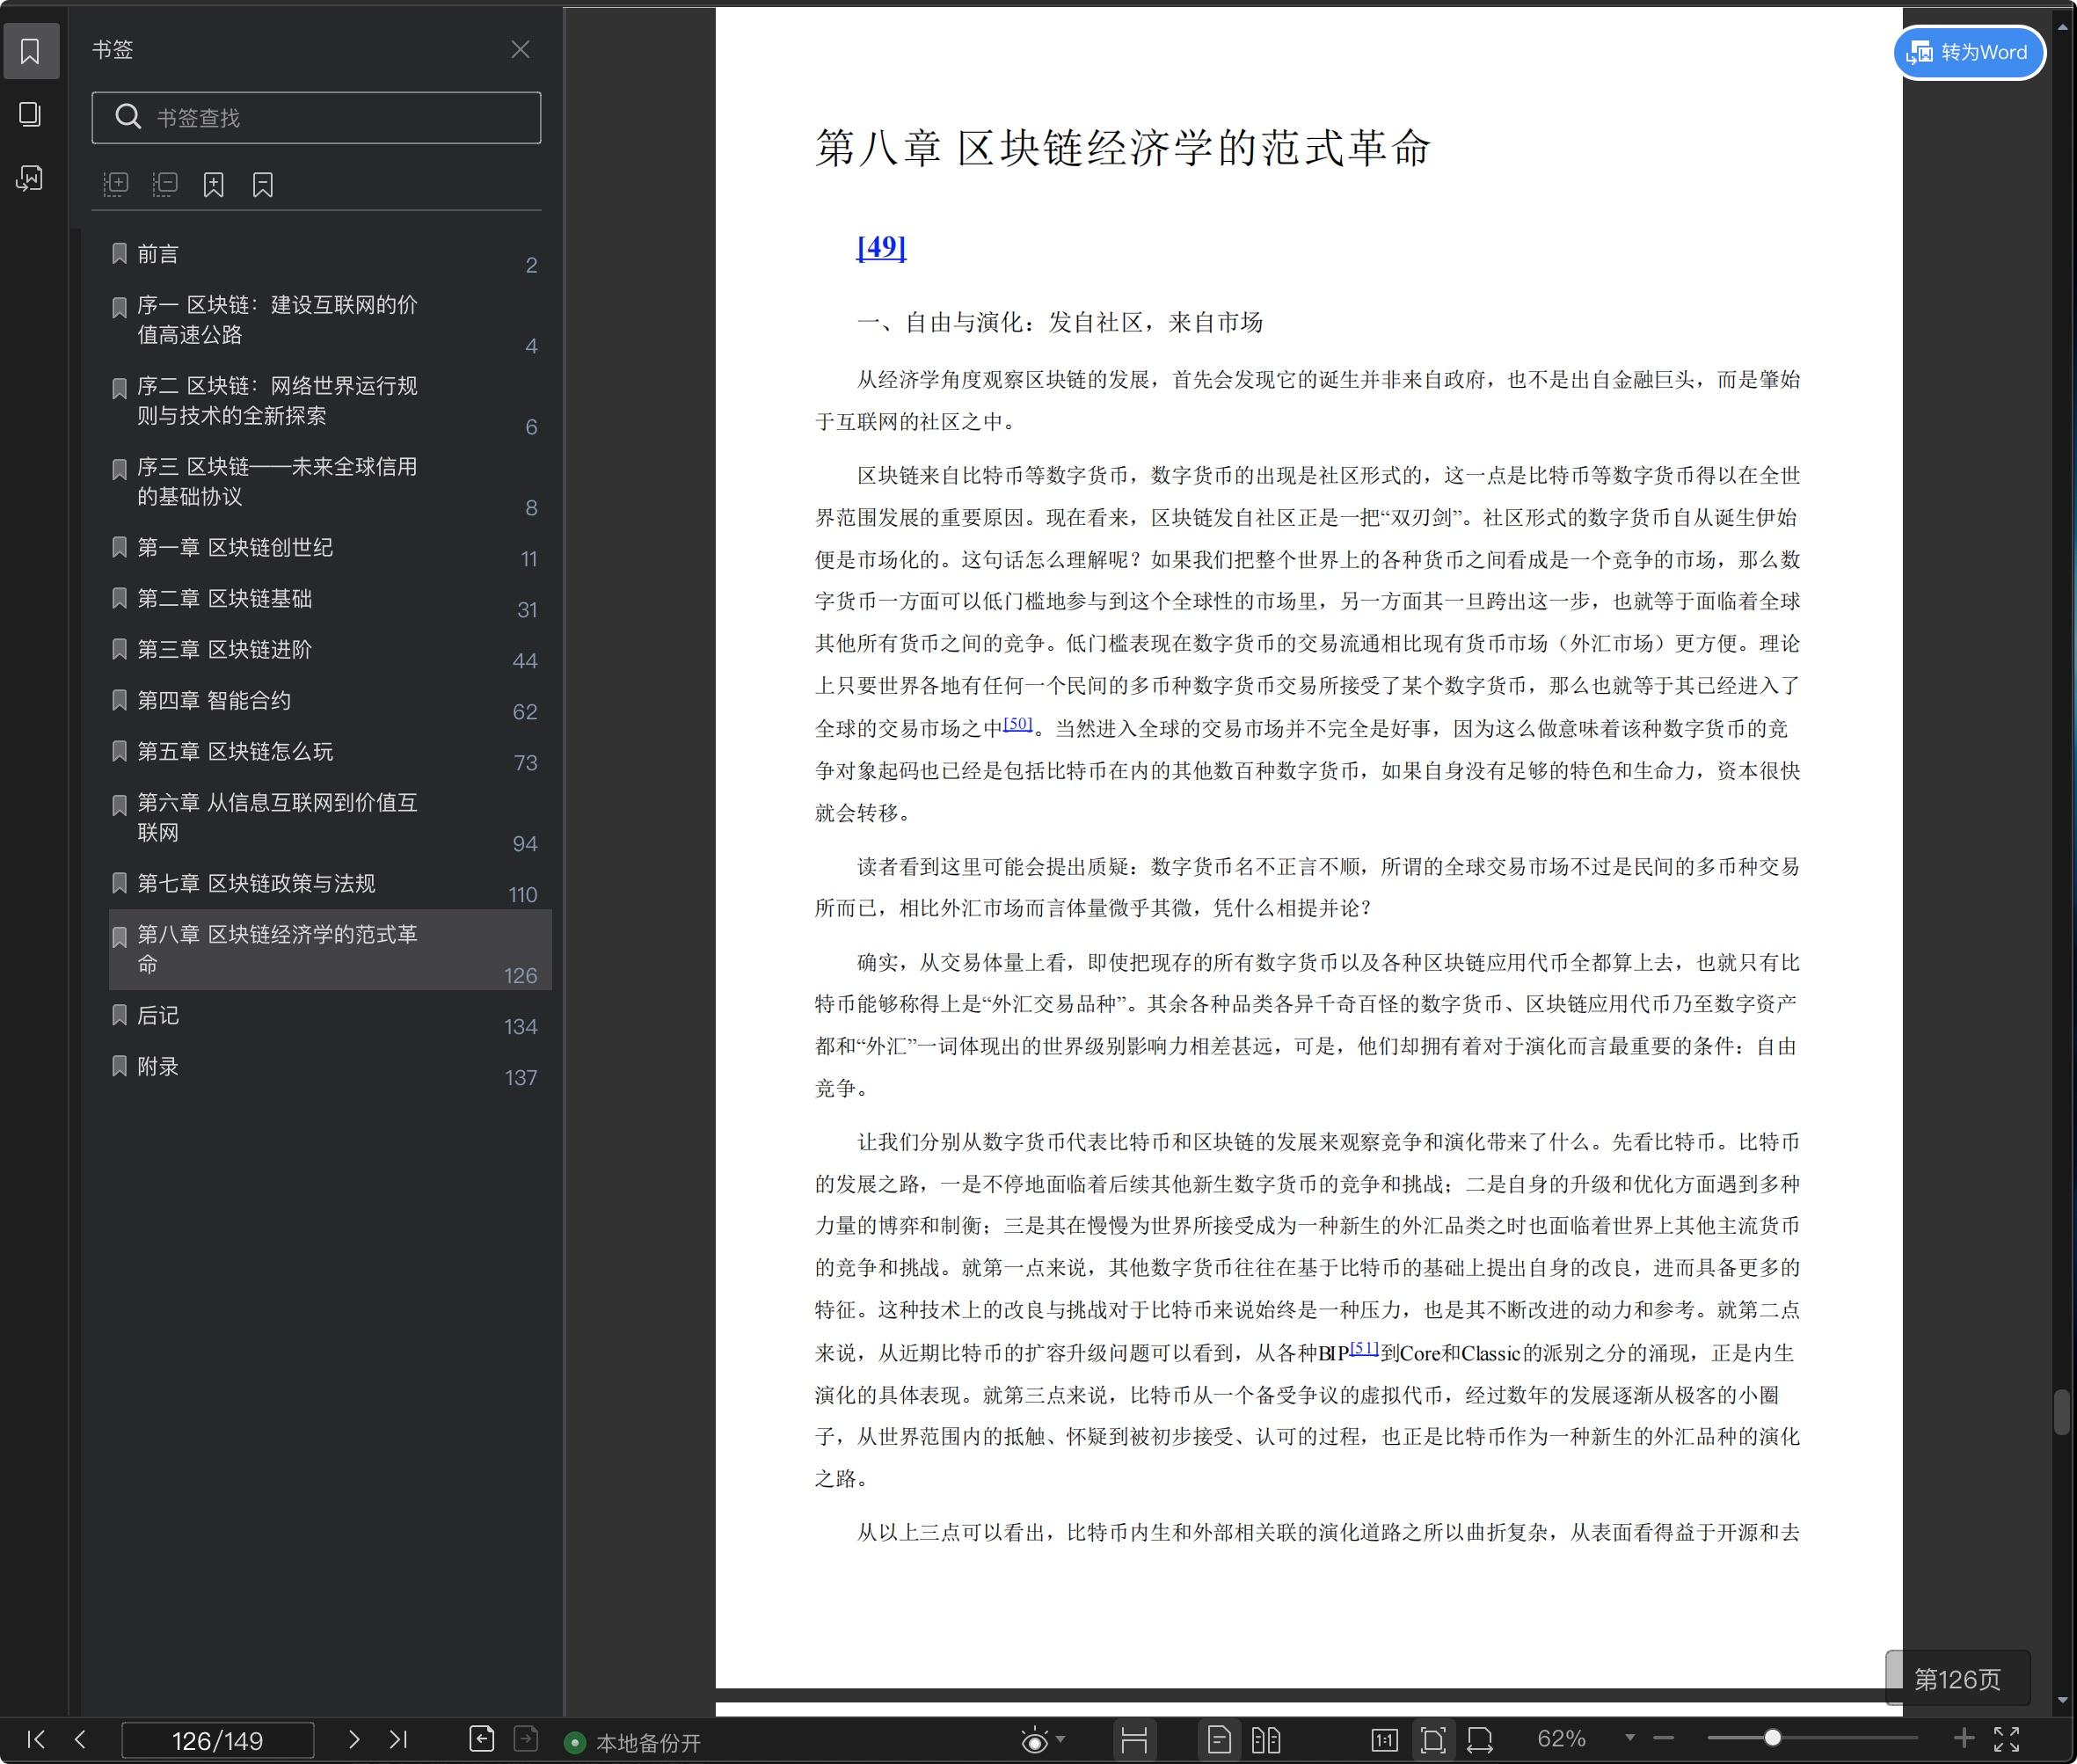Open the 前言 bookmark
Screen dimensions: 2077x1764
point(330,255)
